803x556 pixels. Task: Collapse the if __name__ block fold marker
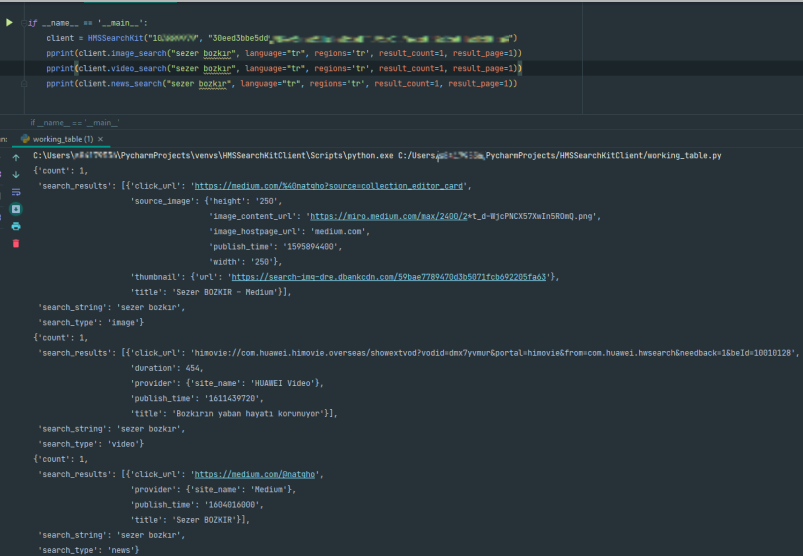(24, 23)
